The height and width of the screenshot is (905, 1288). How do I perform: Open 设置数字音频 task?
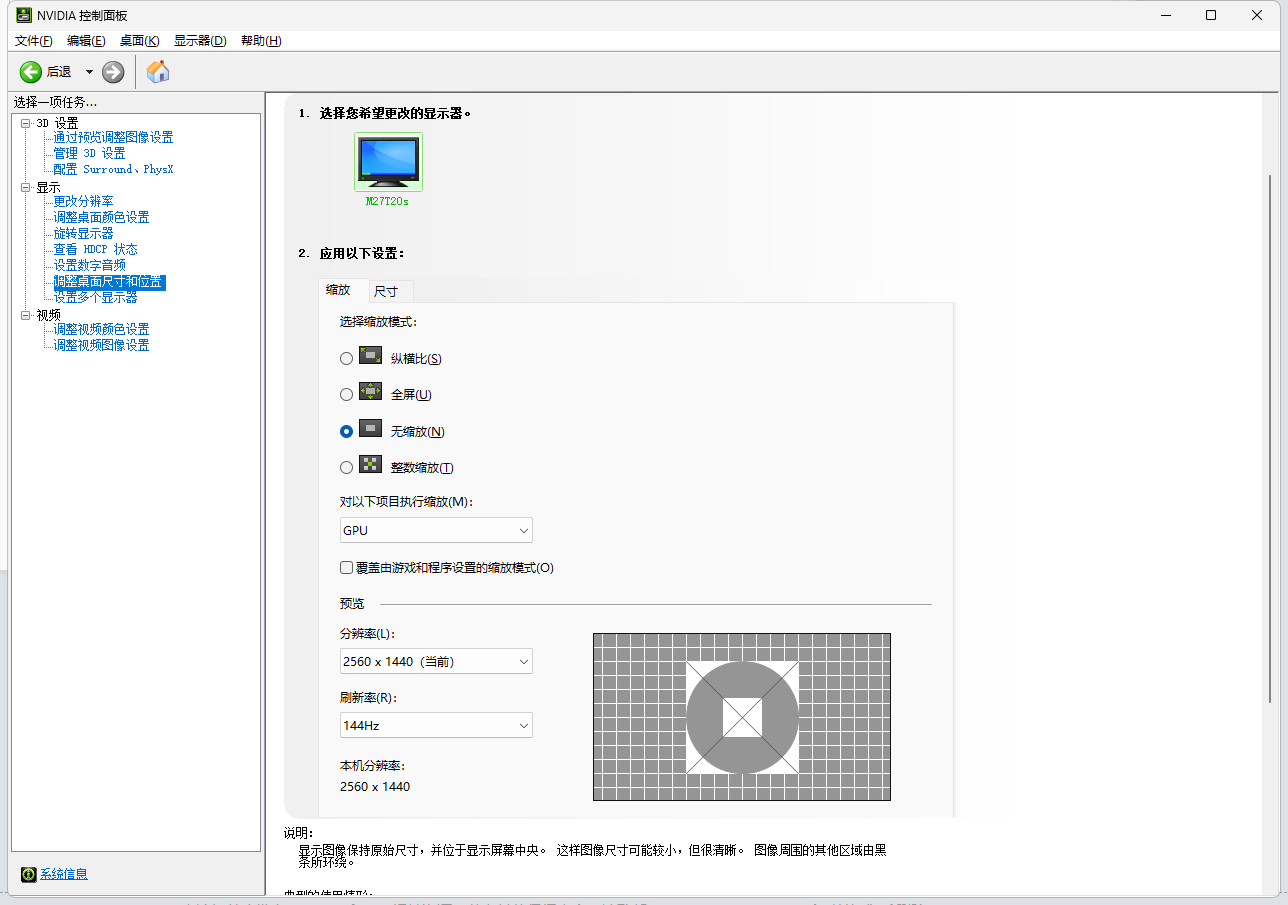coord(90,265)
